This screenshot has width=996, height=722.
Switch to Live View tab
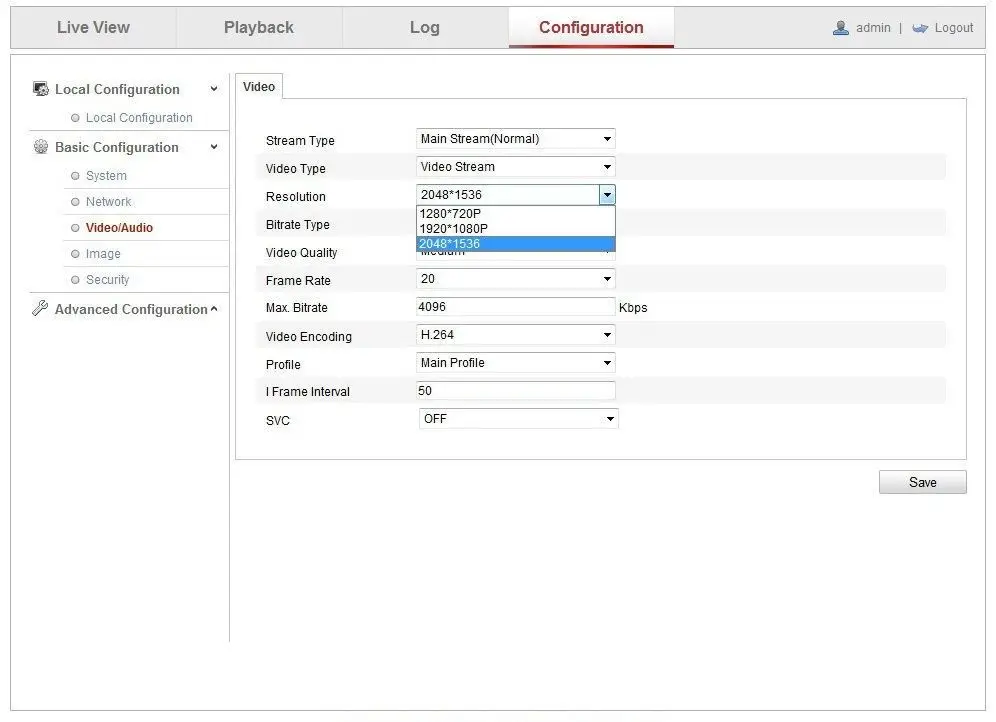[x=93, y=27]
